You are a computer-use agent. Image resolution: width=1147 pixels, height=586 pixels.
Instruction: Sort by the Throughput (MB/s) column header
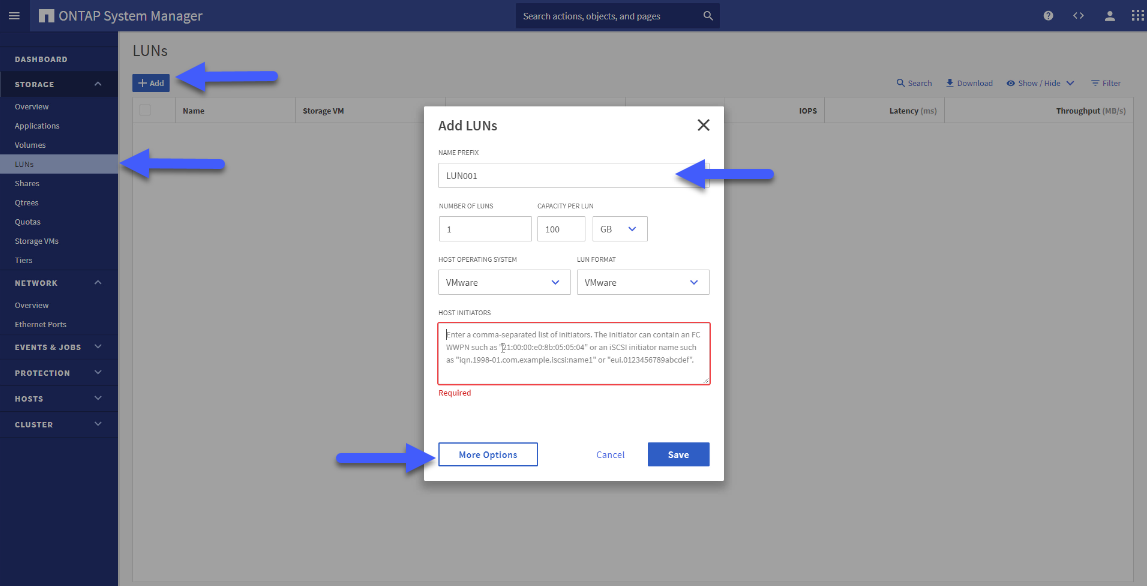click(x=1091, y=111)
